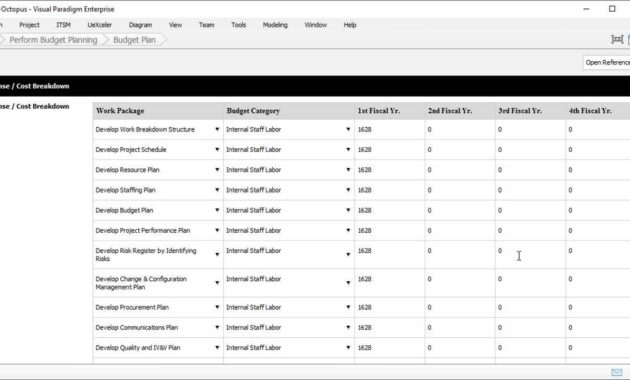The image size is (630, 380).
Task: Expand Work Package dropdown for Develop Work Breakdown Structure
Action: (217, 129)
